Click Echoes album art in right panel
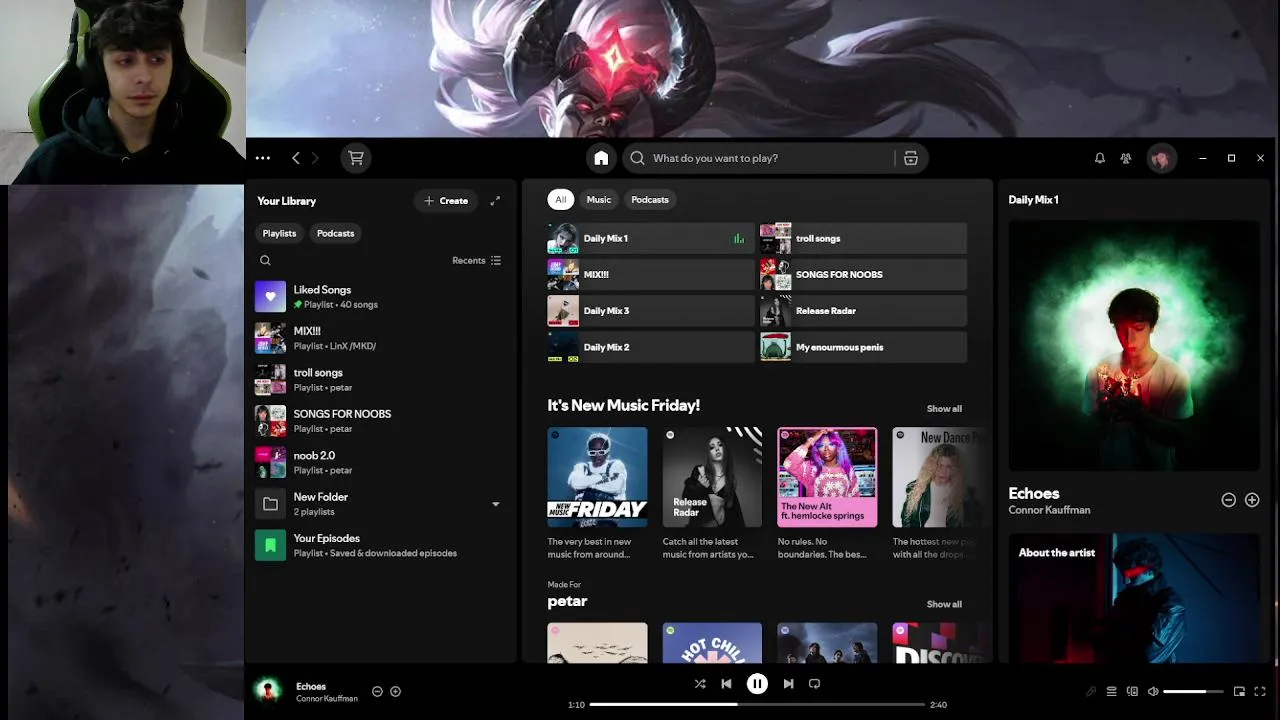 [1134, 345]
